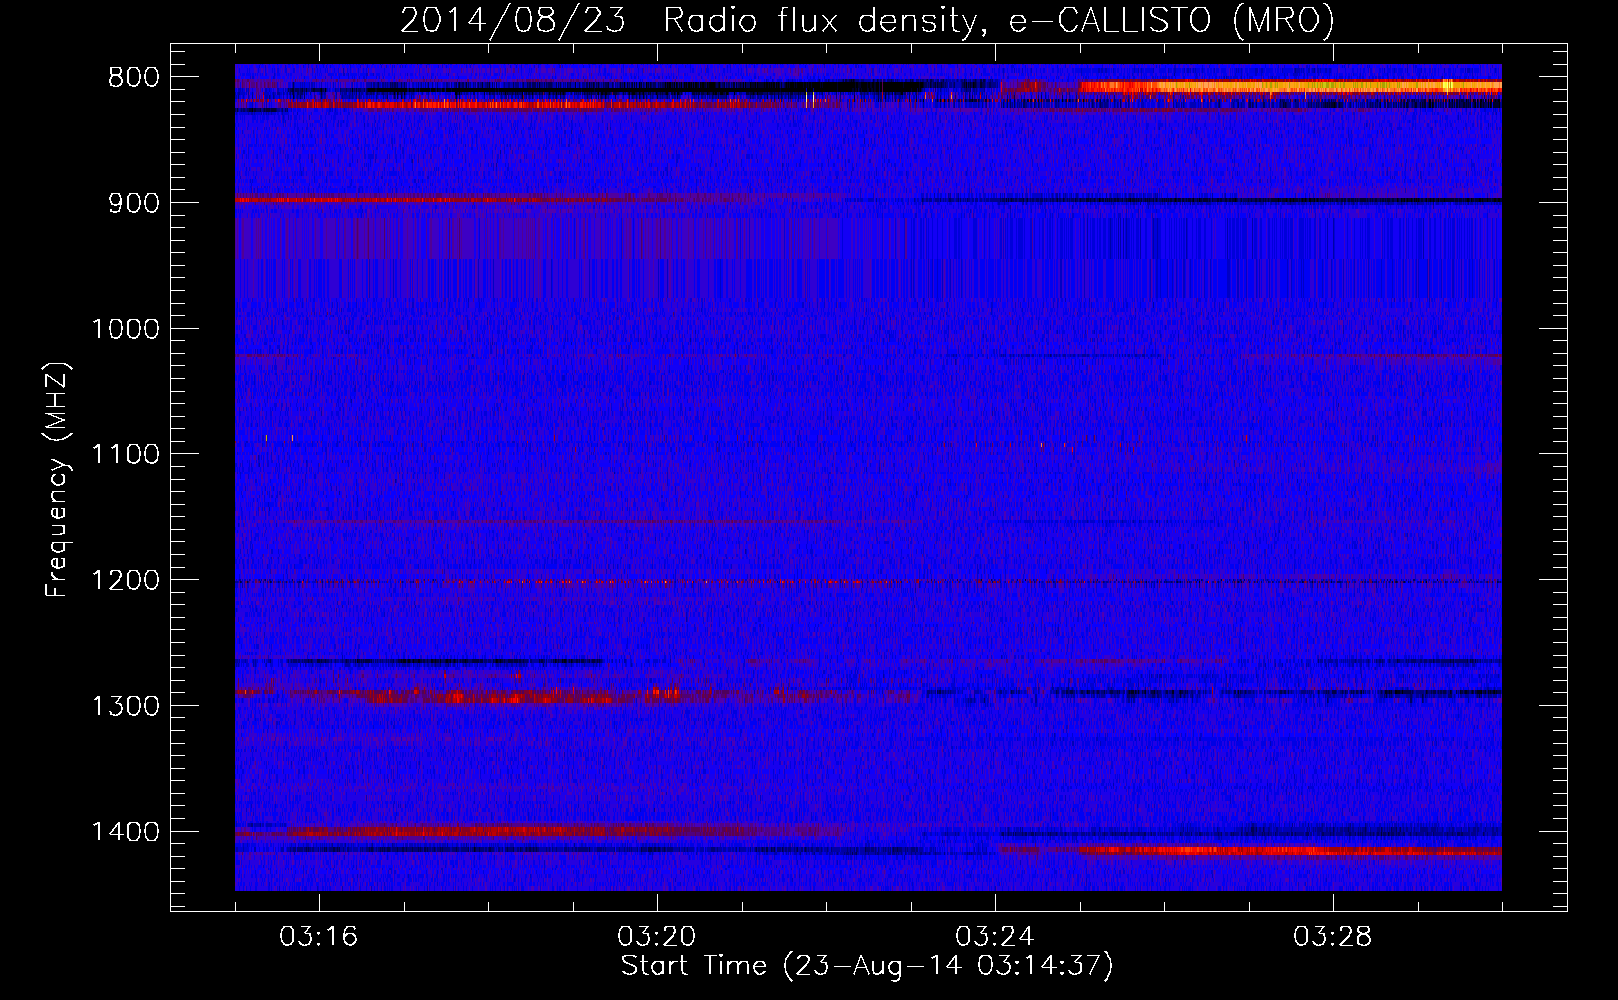Viewport: 1618px width, 1000px height.
Task: Click the 1100 frequency tick label
Action: [125, 454]
